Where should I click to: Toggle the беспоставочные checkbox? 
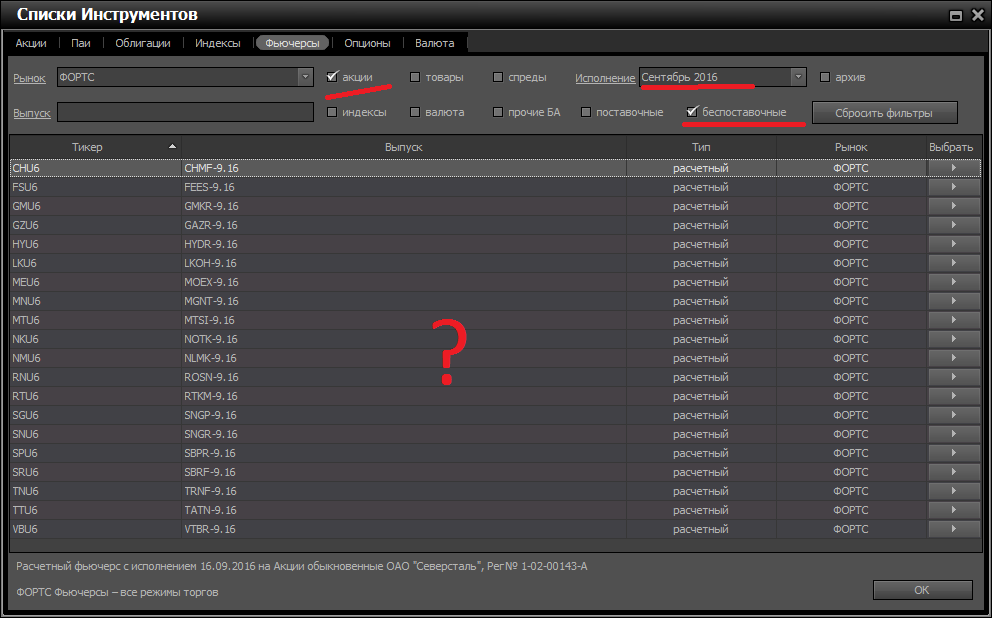point(691,112)
